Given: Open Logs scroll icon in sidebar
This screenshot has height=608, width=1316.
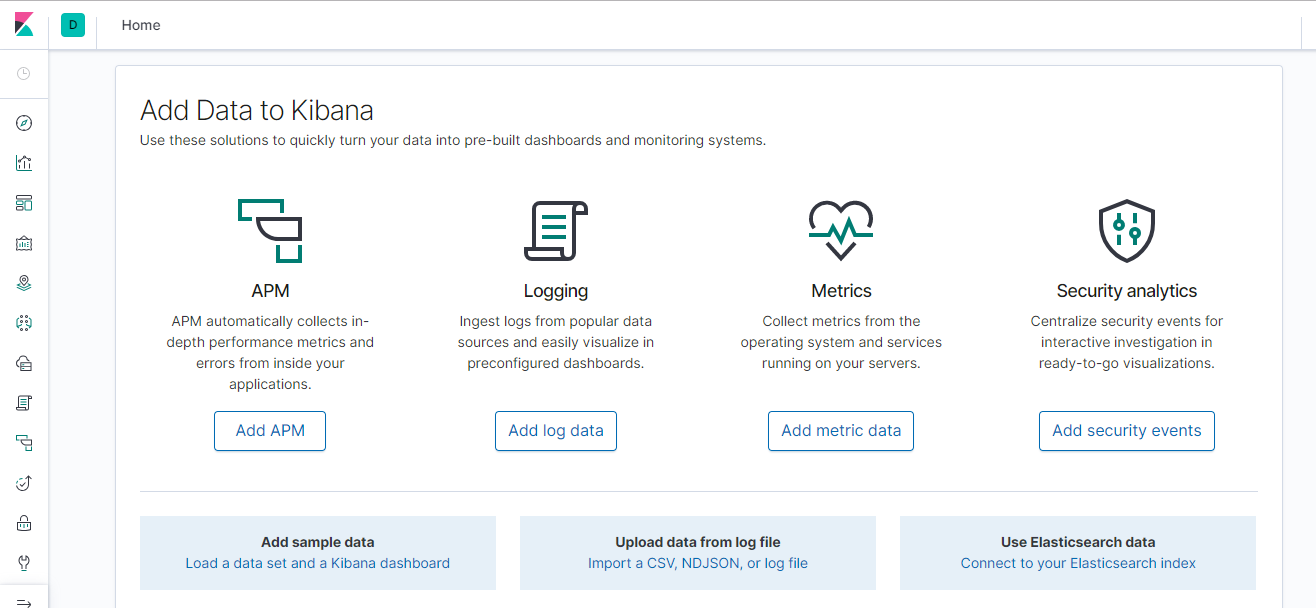Looking at the screenshot, I should coord(24,403).
